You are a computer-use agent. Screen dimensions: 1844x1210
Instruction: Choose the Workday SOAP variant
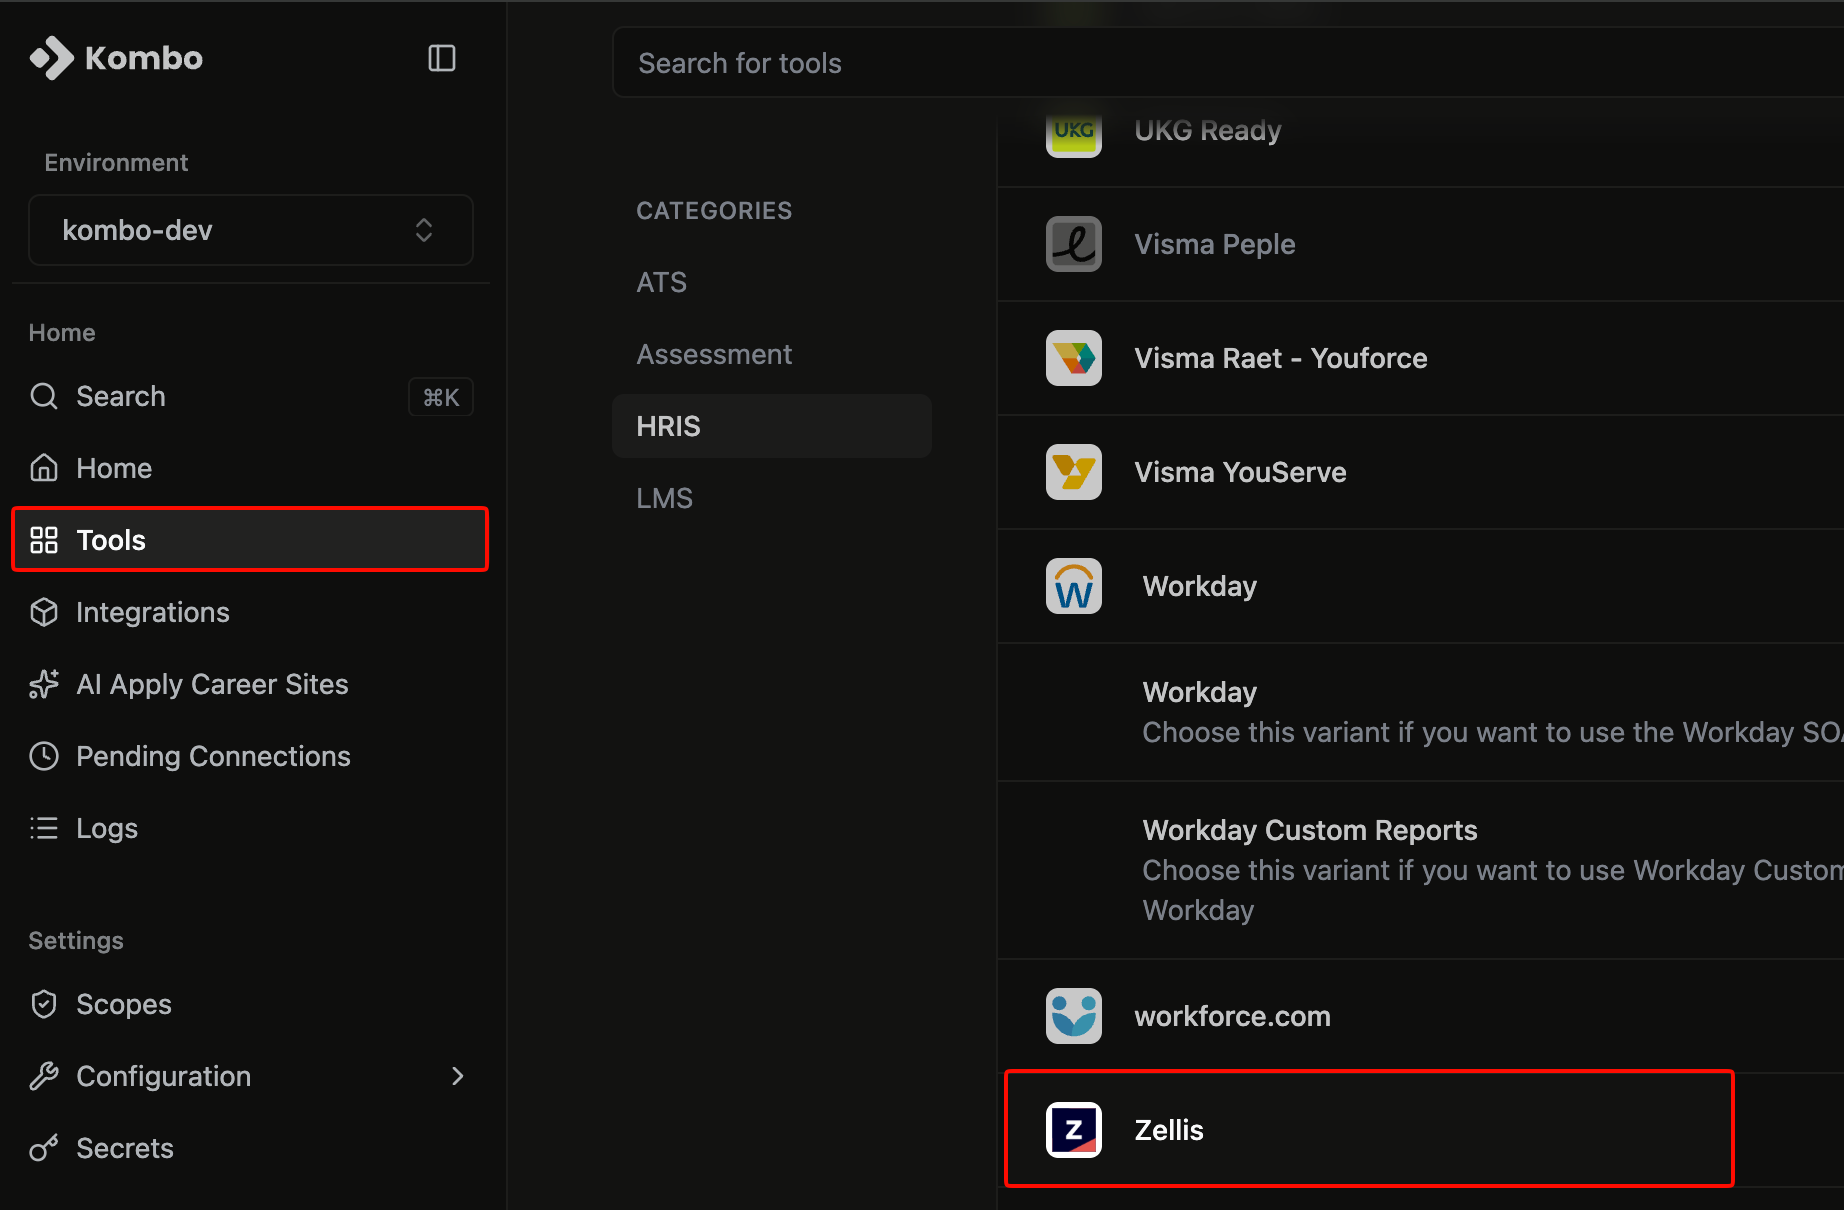pos(1421,712)
